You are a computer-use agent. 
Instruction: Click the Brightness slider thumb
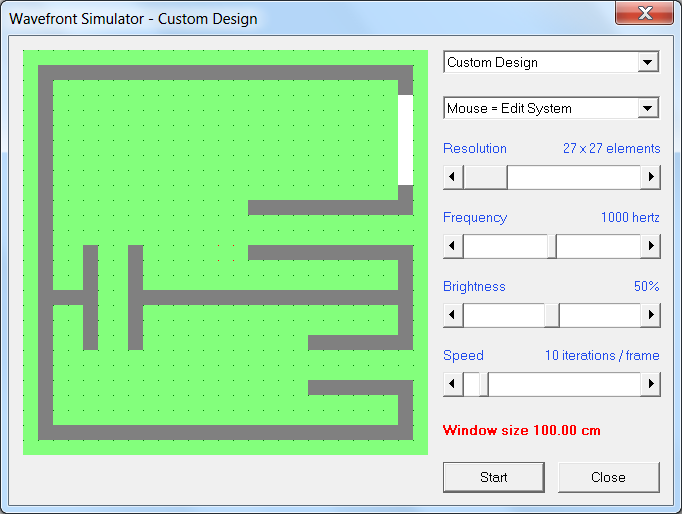click(552, 315)
